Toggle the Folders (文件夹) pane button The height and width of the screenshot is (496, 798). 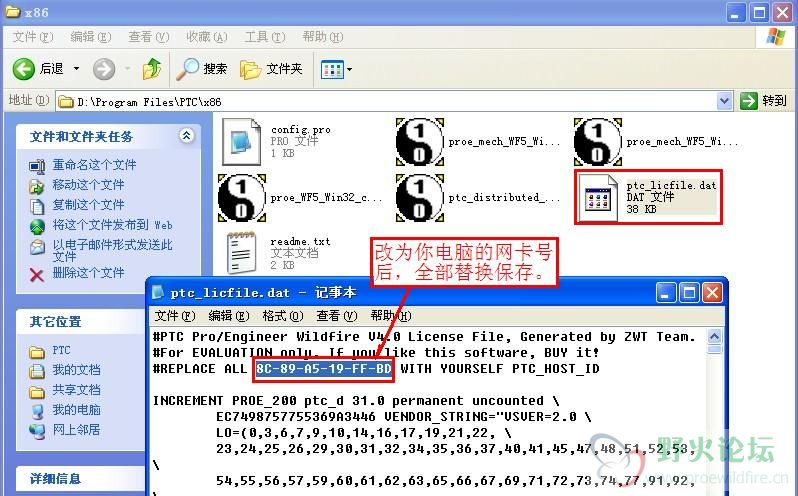tap(271, 69)
